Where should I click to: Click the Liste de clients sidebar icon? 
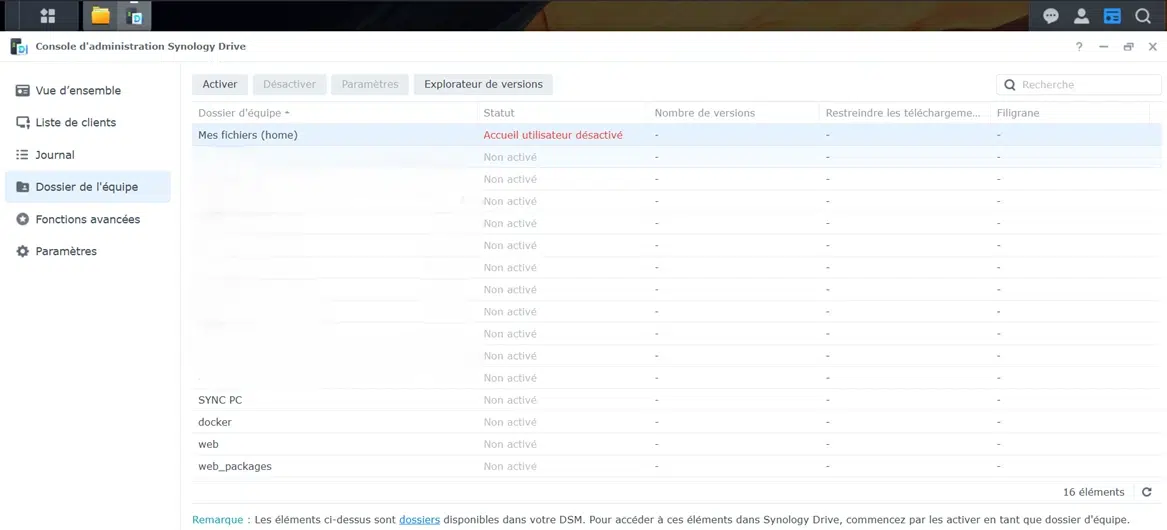[x=23, y=122]
